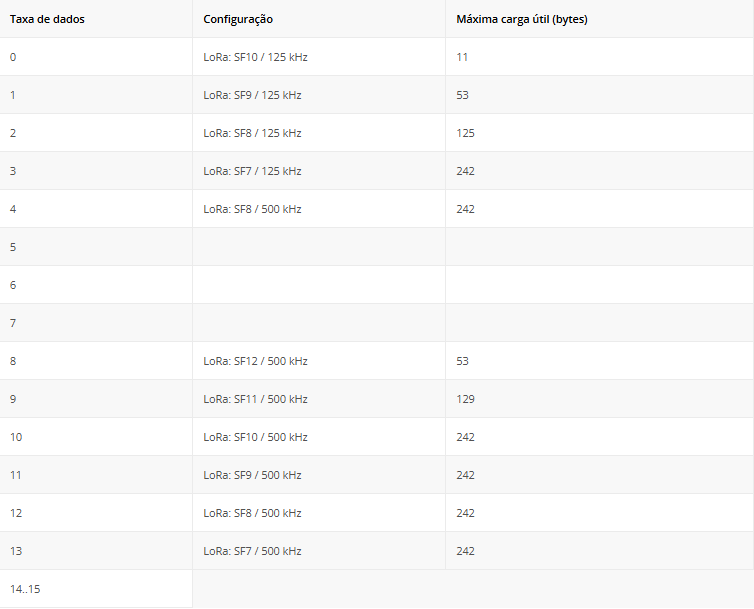This screenshot has height=609, width=754.
Task: Select the "LoRa: SF11 / 500 kHz" cell
Action: (255, 399)
